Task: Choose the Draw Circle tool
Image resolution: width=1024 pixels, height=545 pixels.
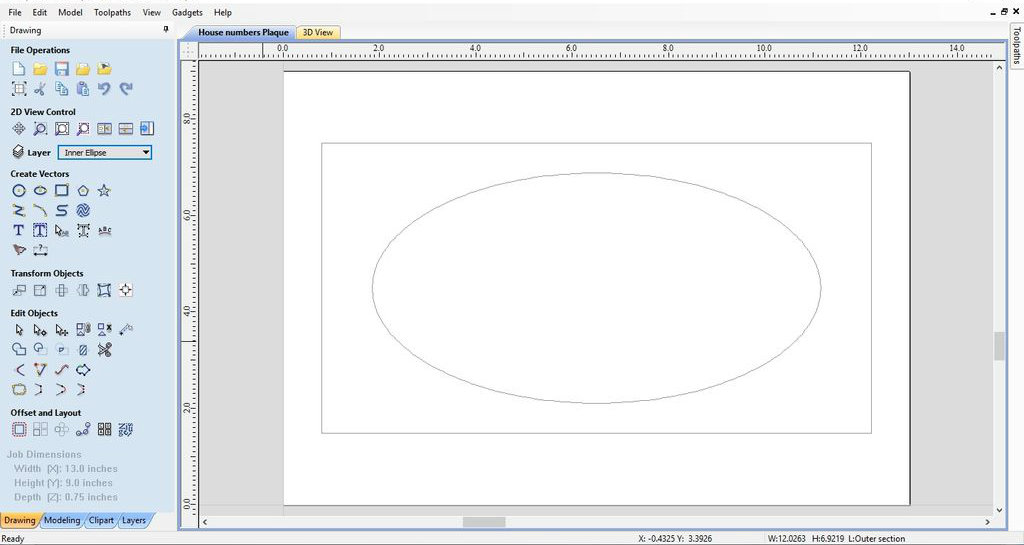Action: pyautogui.click(x=19, y=191)
